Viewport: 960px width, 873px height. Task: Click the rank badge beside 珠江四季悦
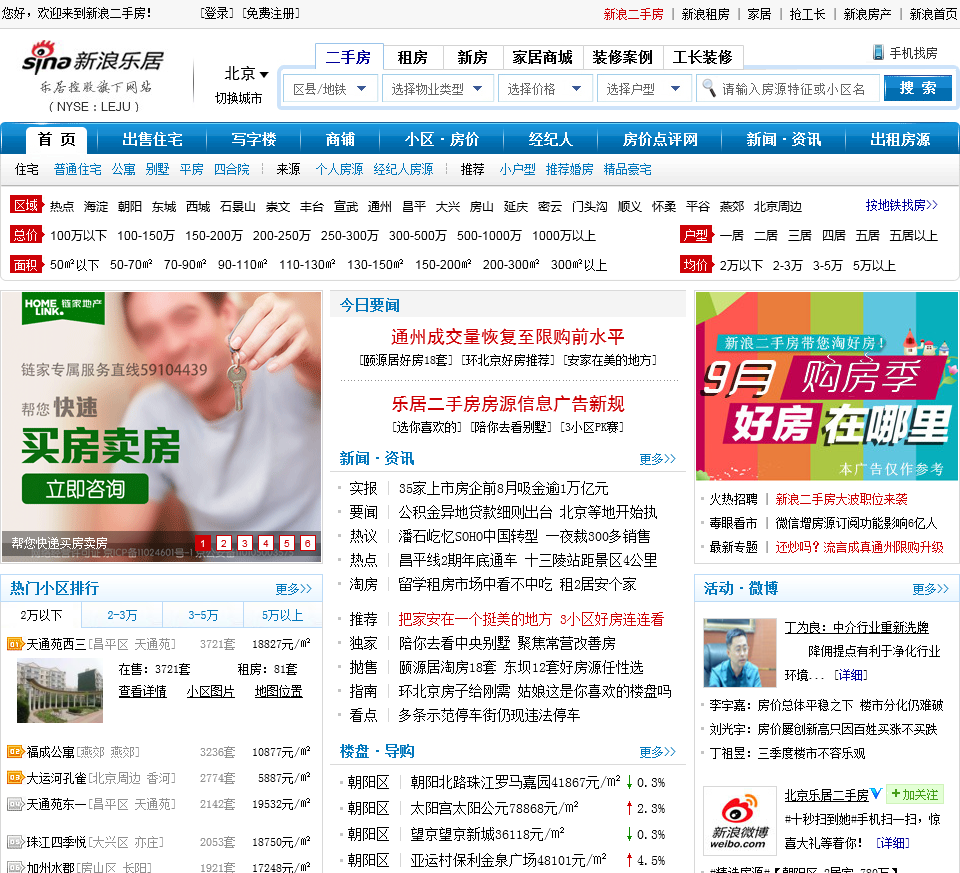coord(15,842)
